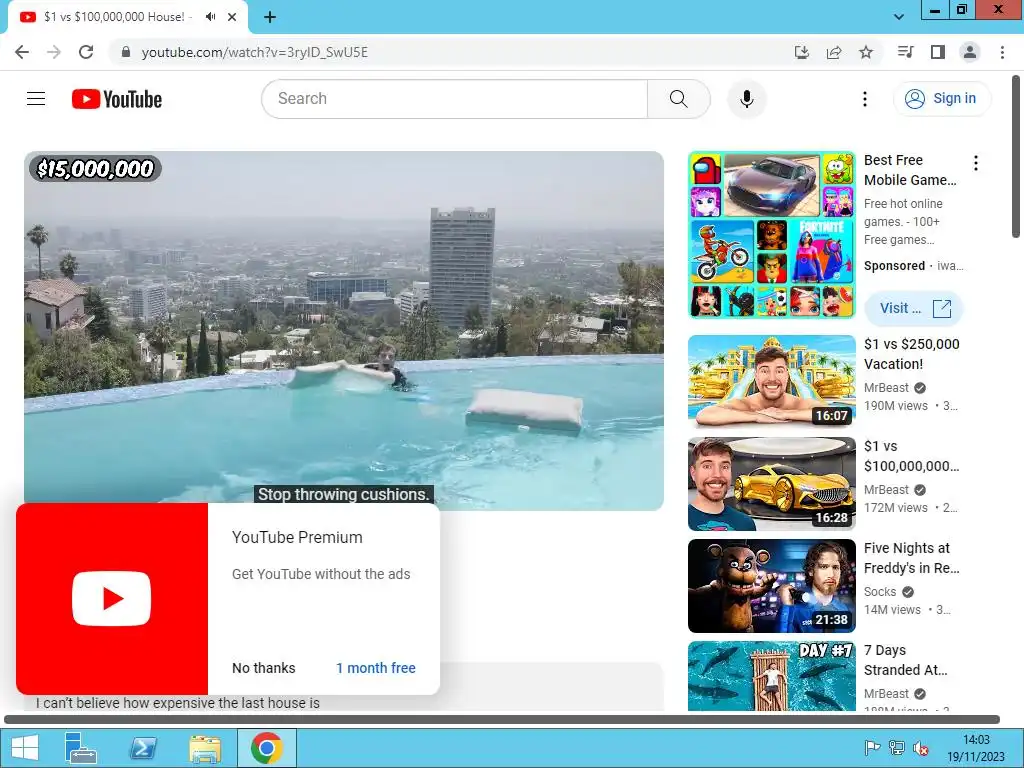
Task: Open the Windows Start menu
Action: [x=24, y=748]
